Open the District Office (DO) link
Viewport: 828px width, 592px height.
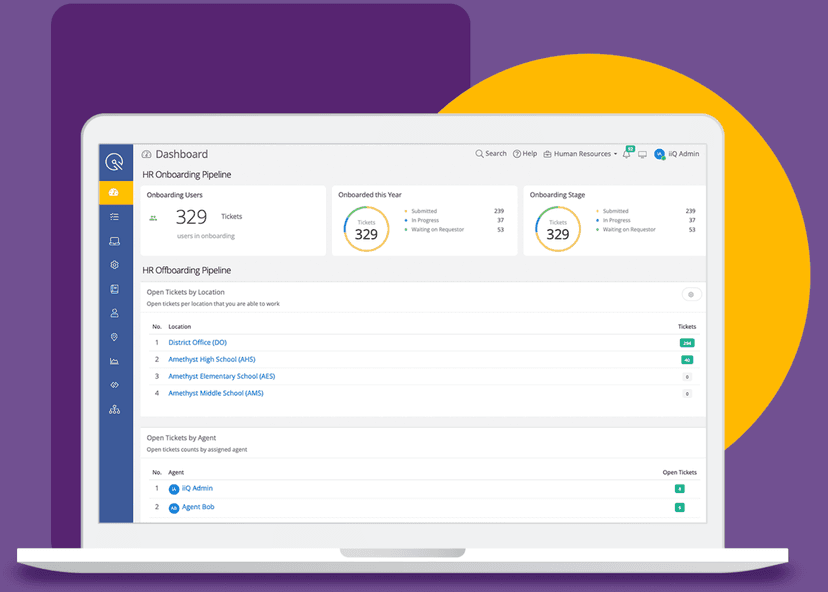coord(197,343)
